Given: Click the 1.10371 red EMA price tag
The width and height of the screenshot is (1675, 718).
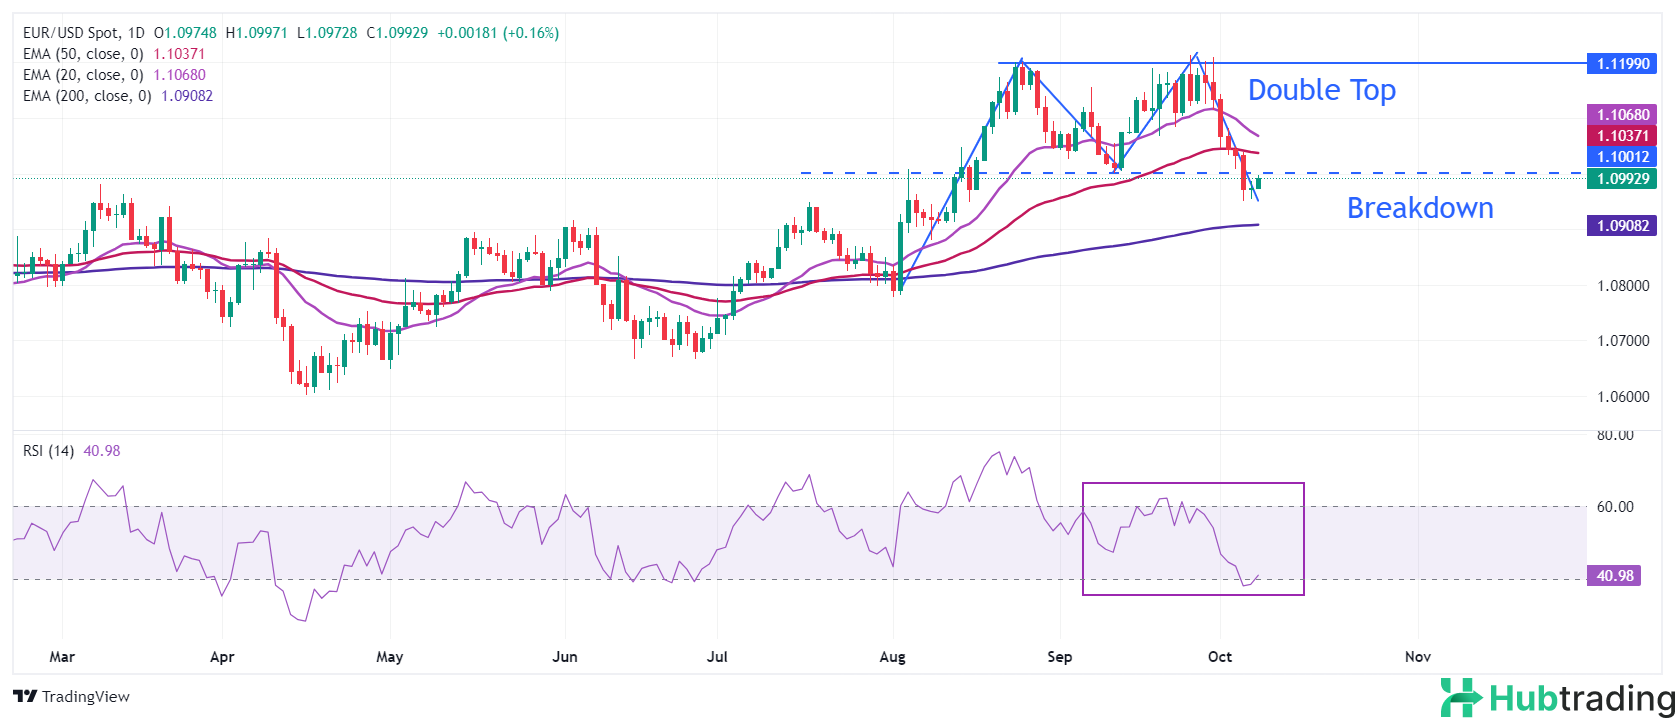Looking at the screenshot, I should 1621,136.
